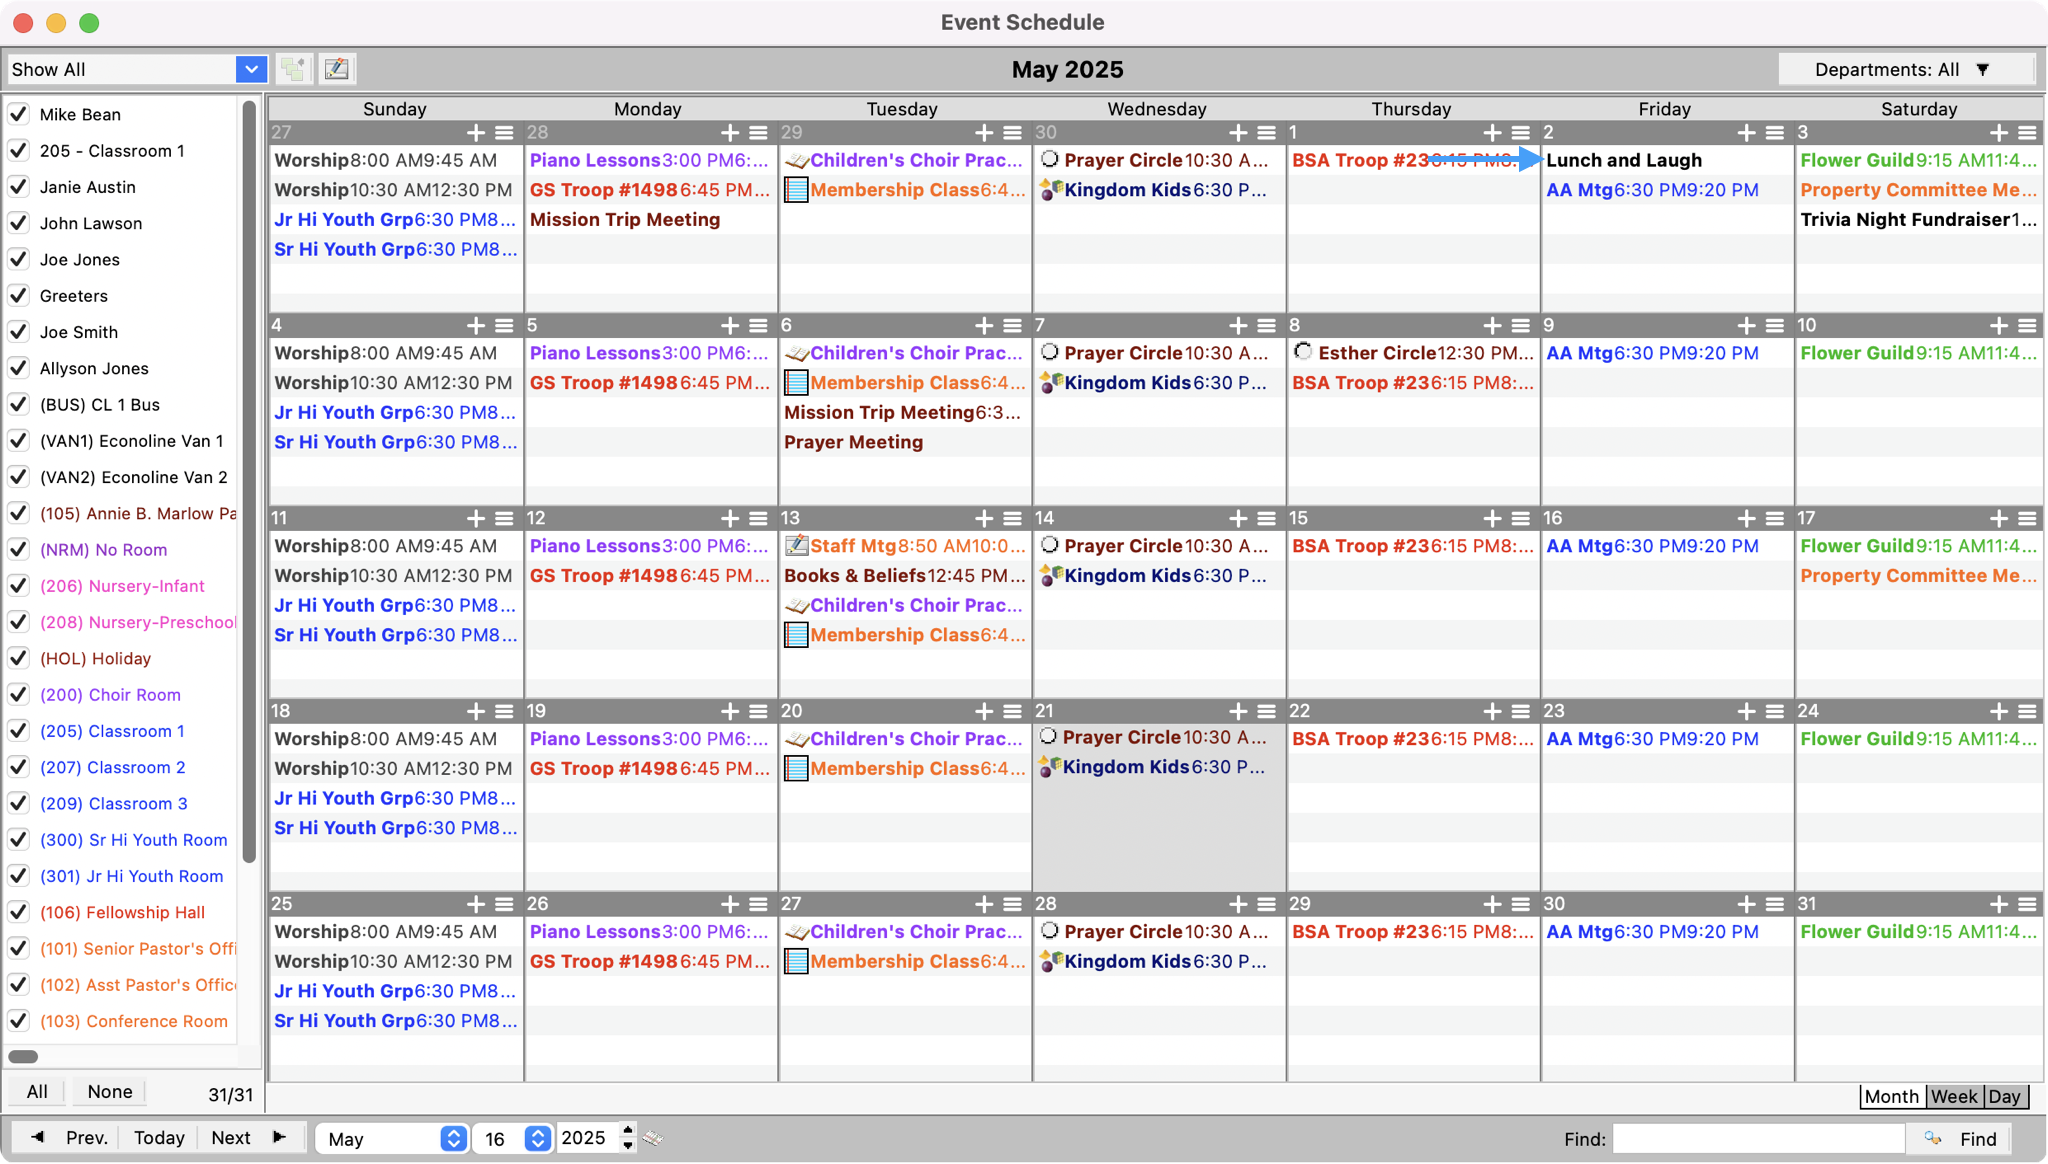Click the edit event pencil icon in toolbar
This screenshot has width=2048, height=1164.
pyautogui.click(x=337, y=69)
